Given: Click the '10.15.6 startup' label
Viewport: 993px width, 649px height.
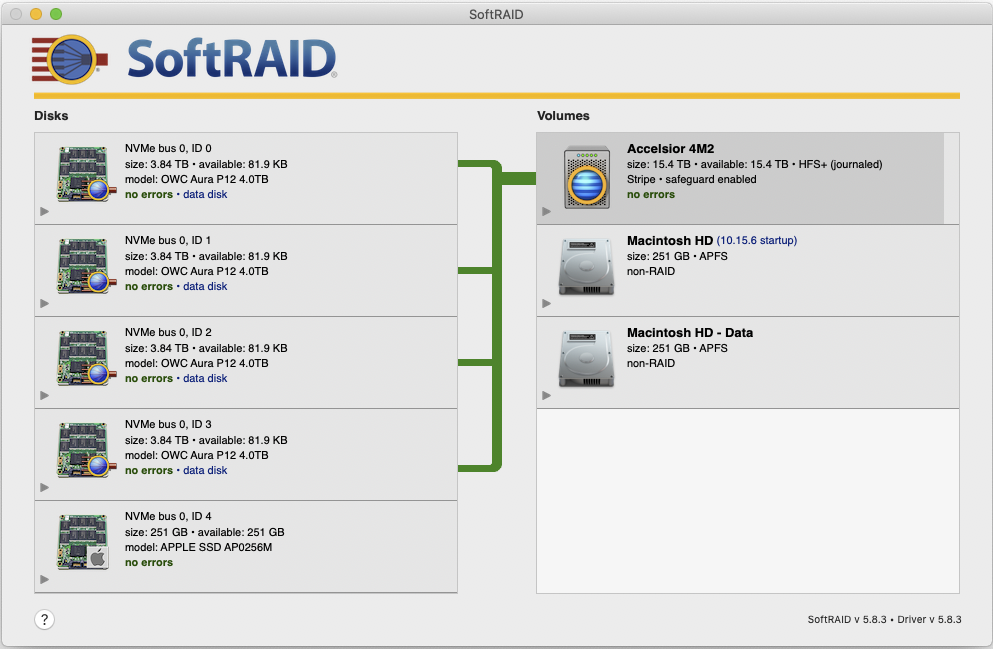Looking at the screenshot, I should click(x=756, y=241).
